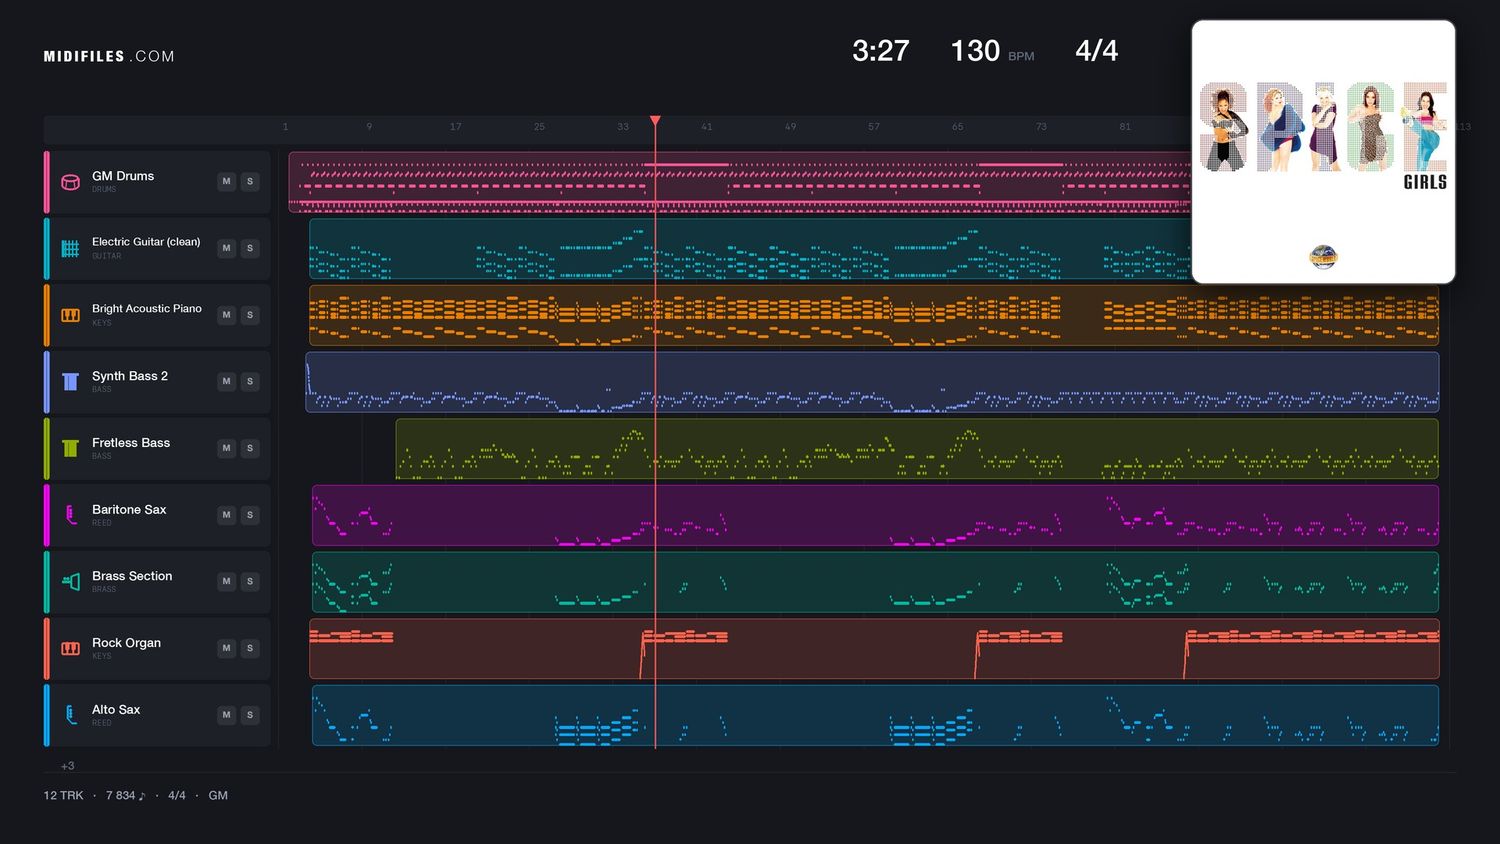
Task: Select the Brass Section track name
Action: [x=132, y=576]
